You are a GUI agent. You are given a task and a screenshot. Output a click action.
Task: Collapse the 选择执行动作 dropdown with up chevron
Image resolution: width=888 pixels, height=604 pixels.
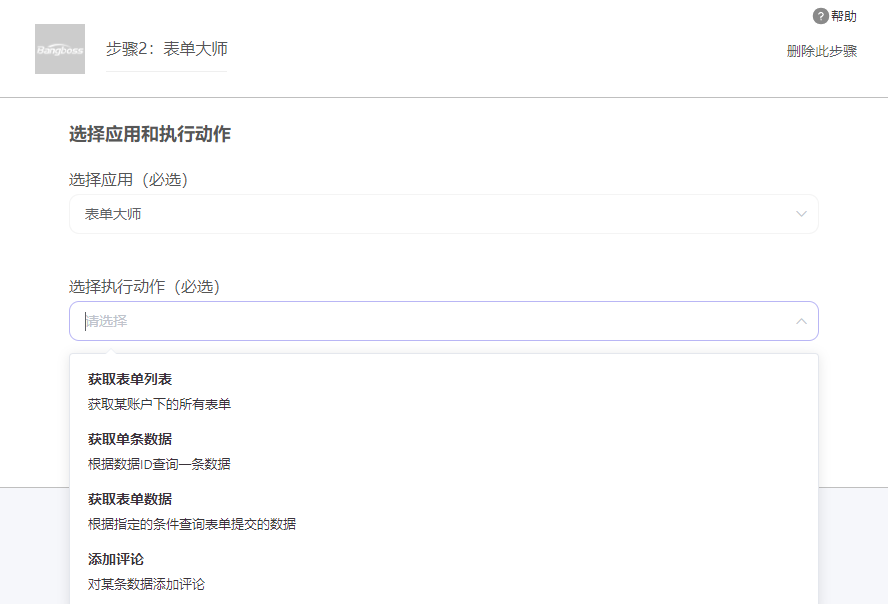coord(801,321)
